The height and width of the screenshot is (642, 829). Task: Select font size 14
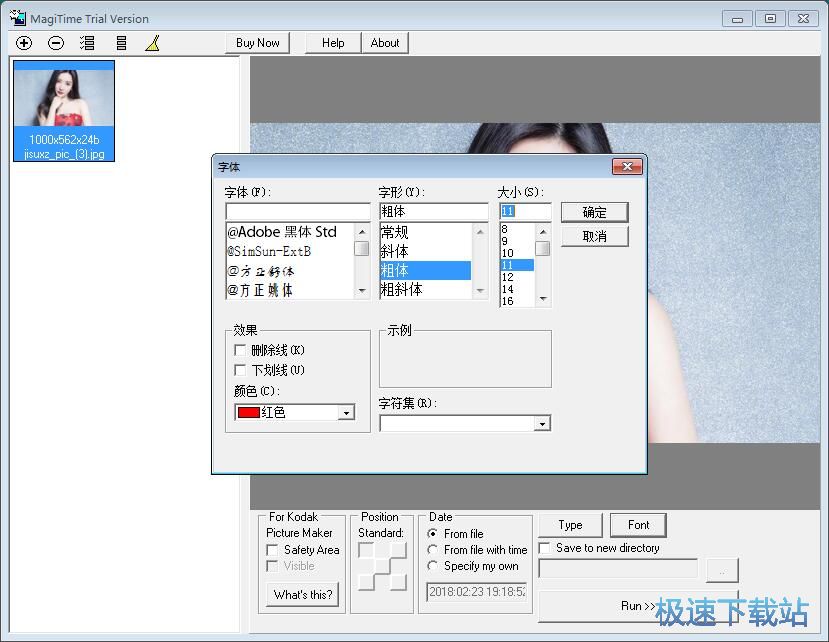tap(517, 289)
